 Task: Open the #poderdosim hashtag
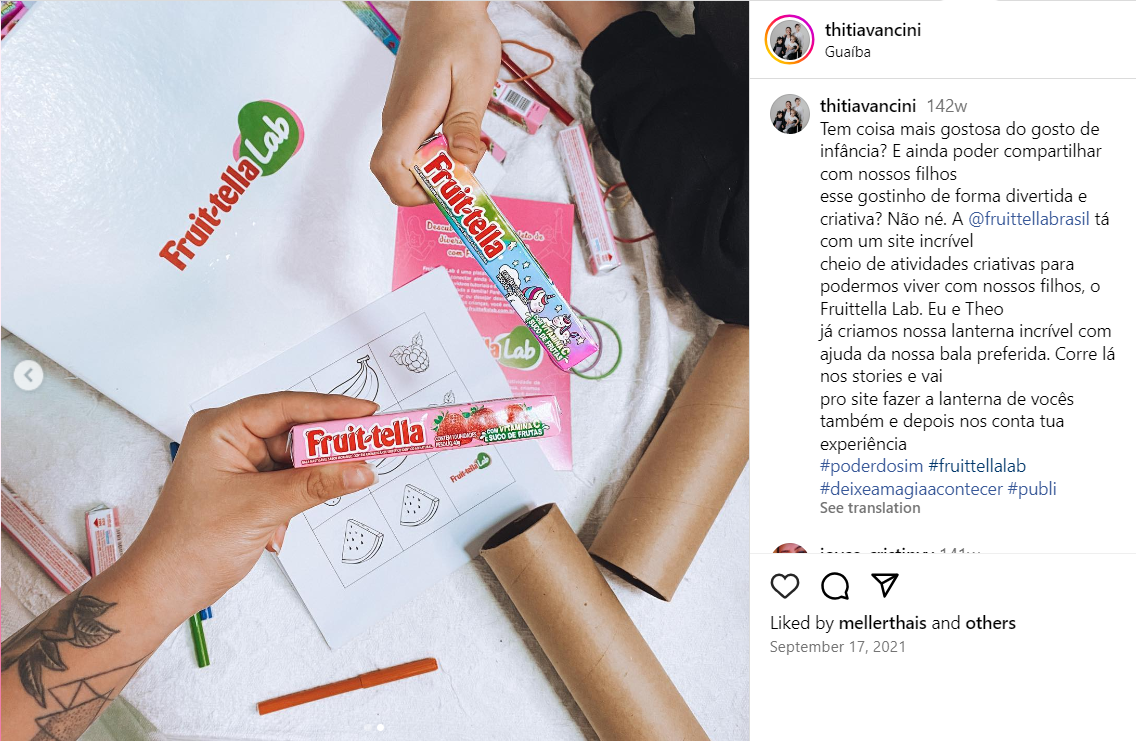872,466
